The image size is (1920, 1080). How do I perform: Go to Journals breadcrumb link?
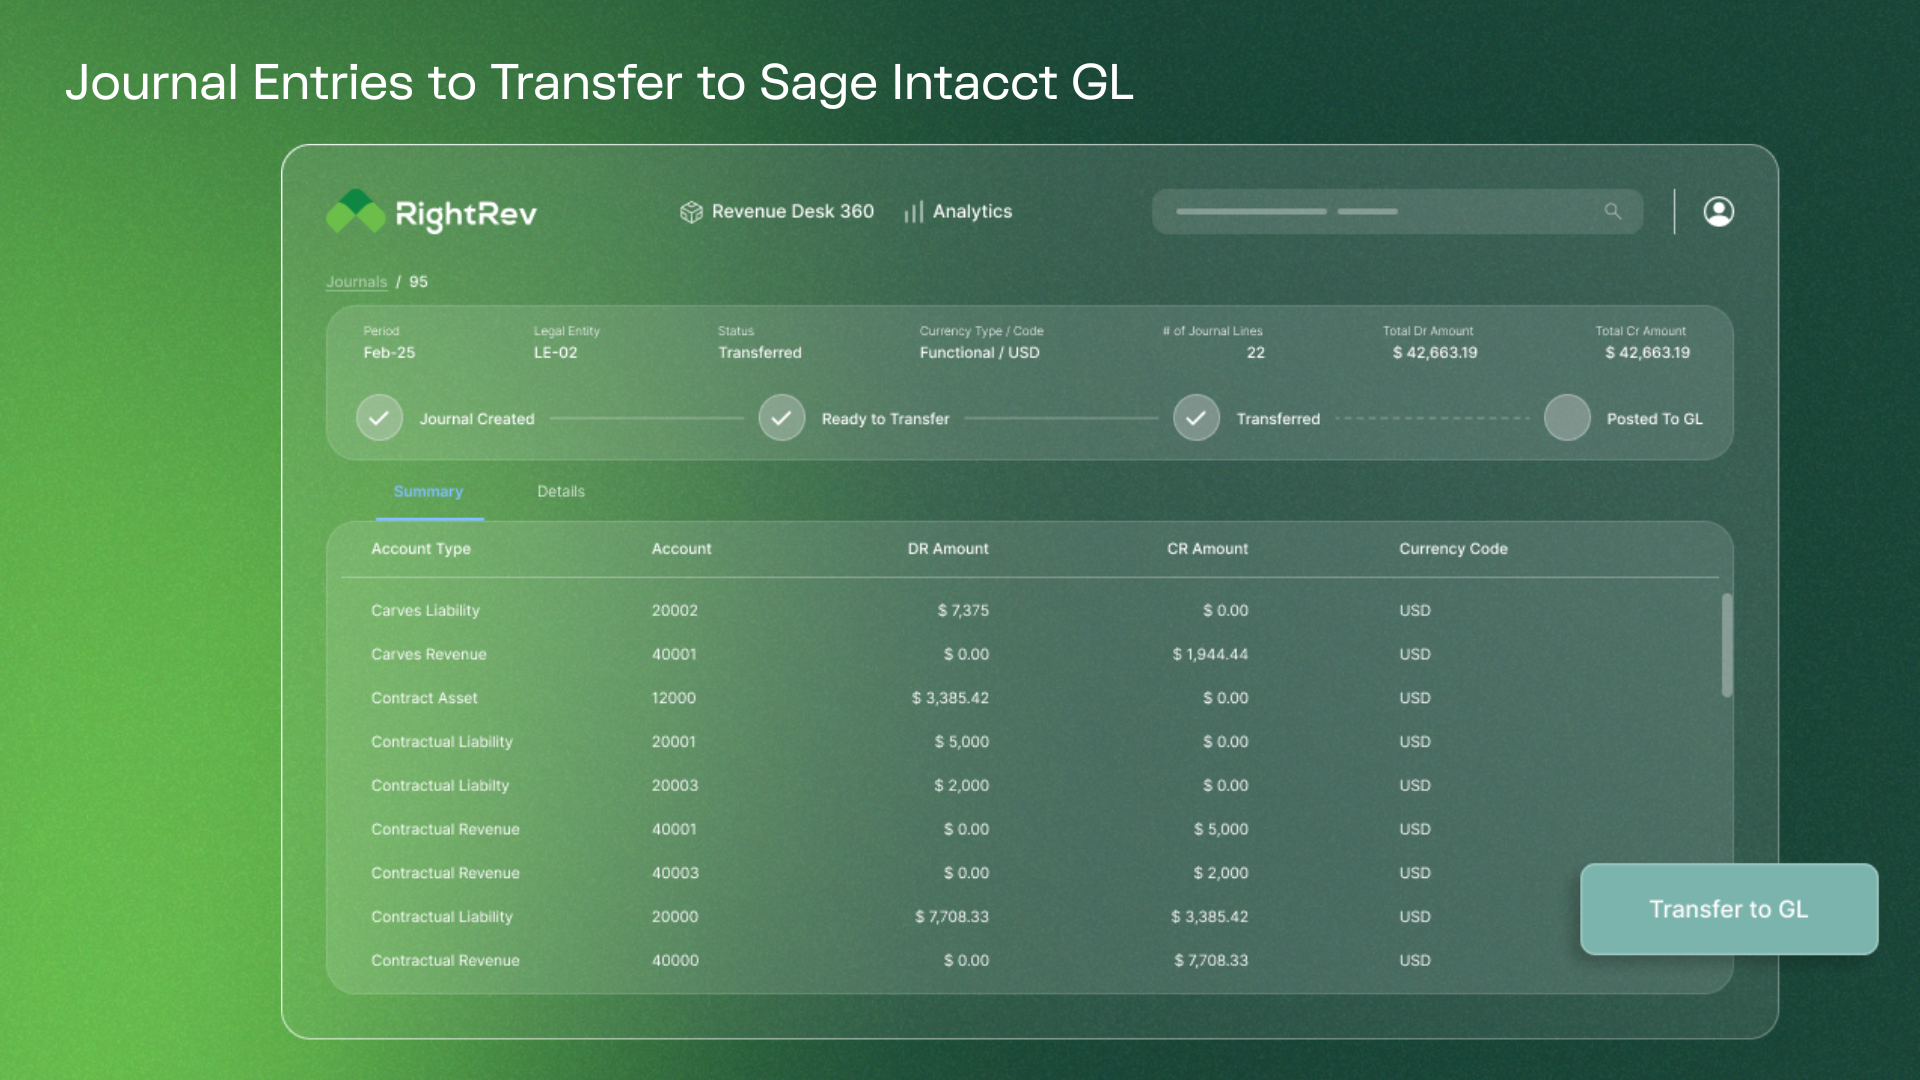pyautogui.click(x=356, y=282)
